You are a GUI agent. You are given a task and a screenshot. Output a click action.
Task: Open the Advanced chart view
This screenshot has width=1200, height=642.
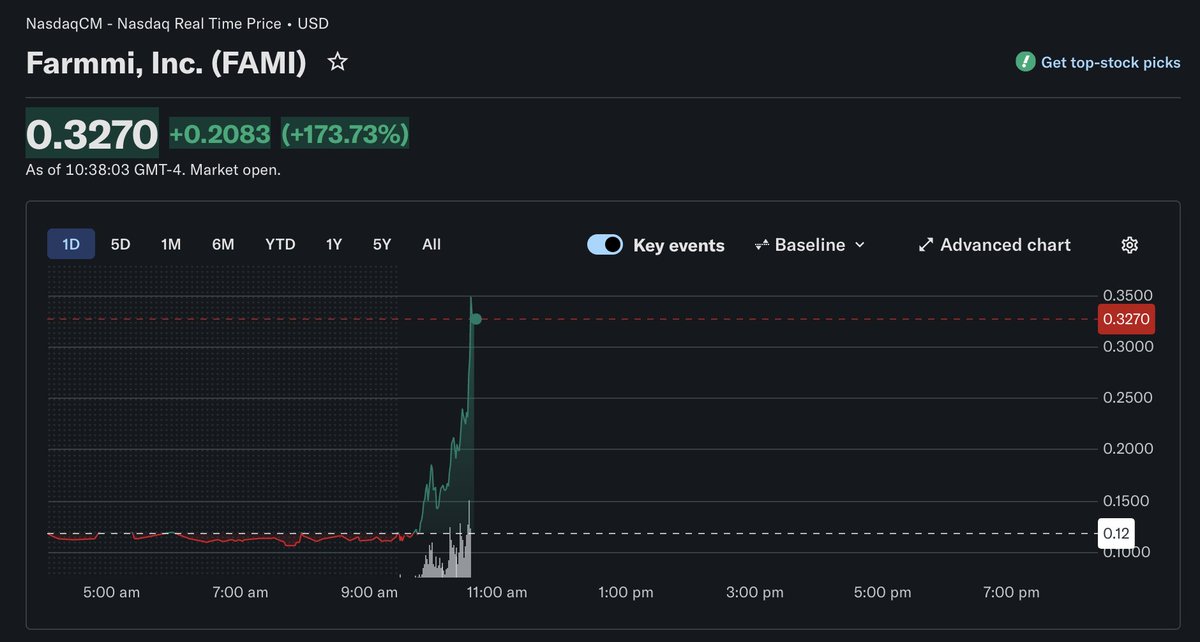pos(994,245)
